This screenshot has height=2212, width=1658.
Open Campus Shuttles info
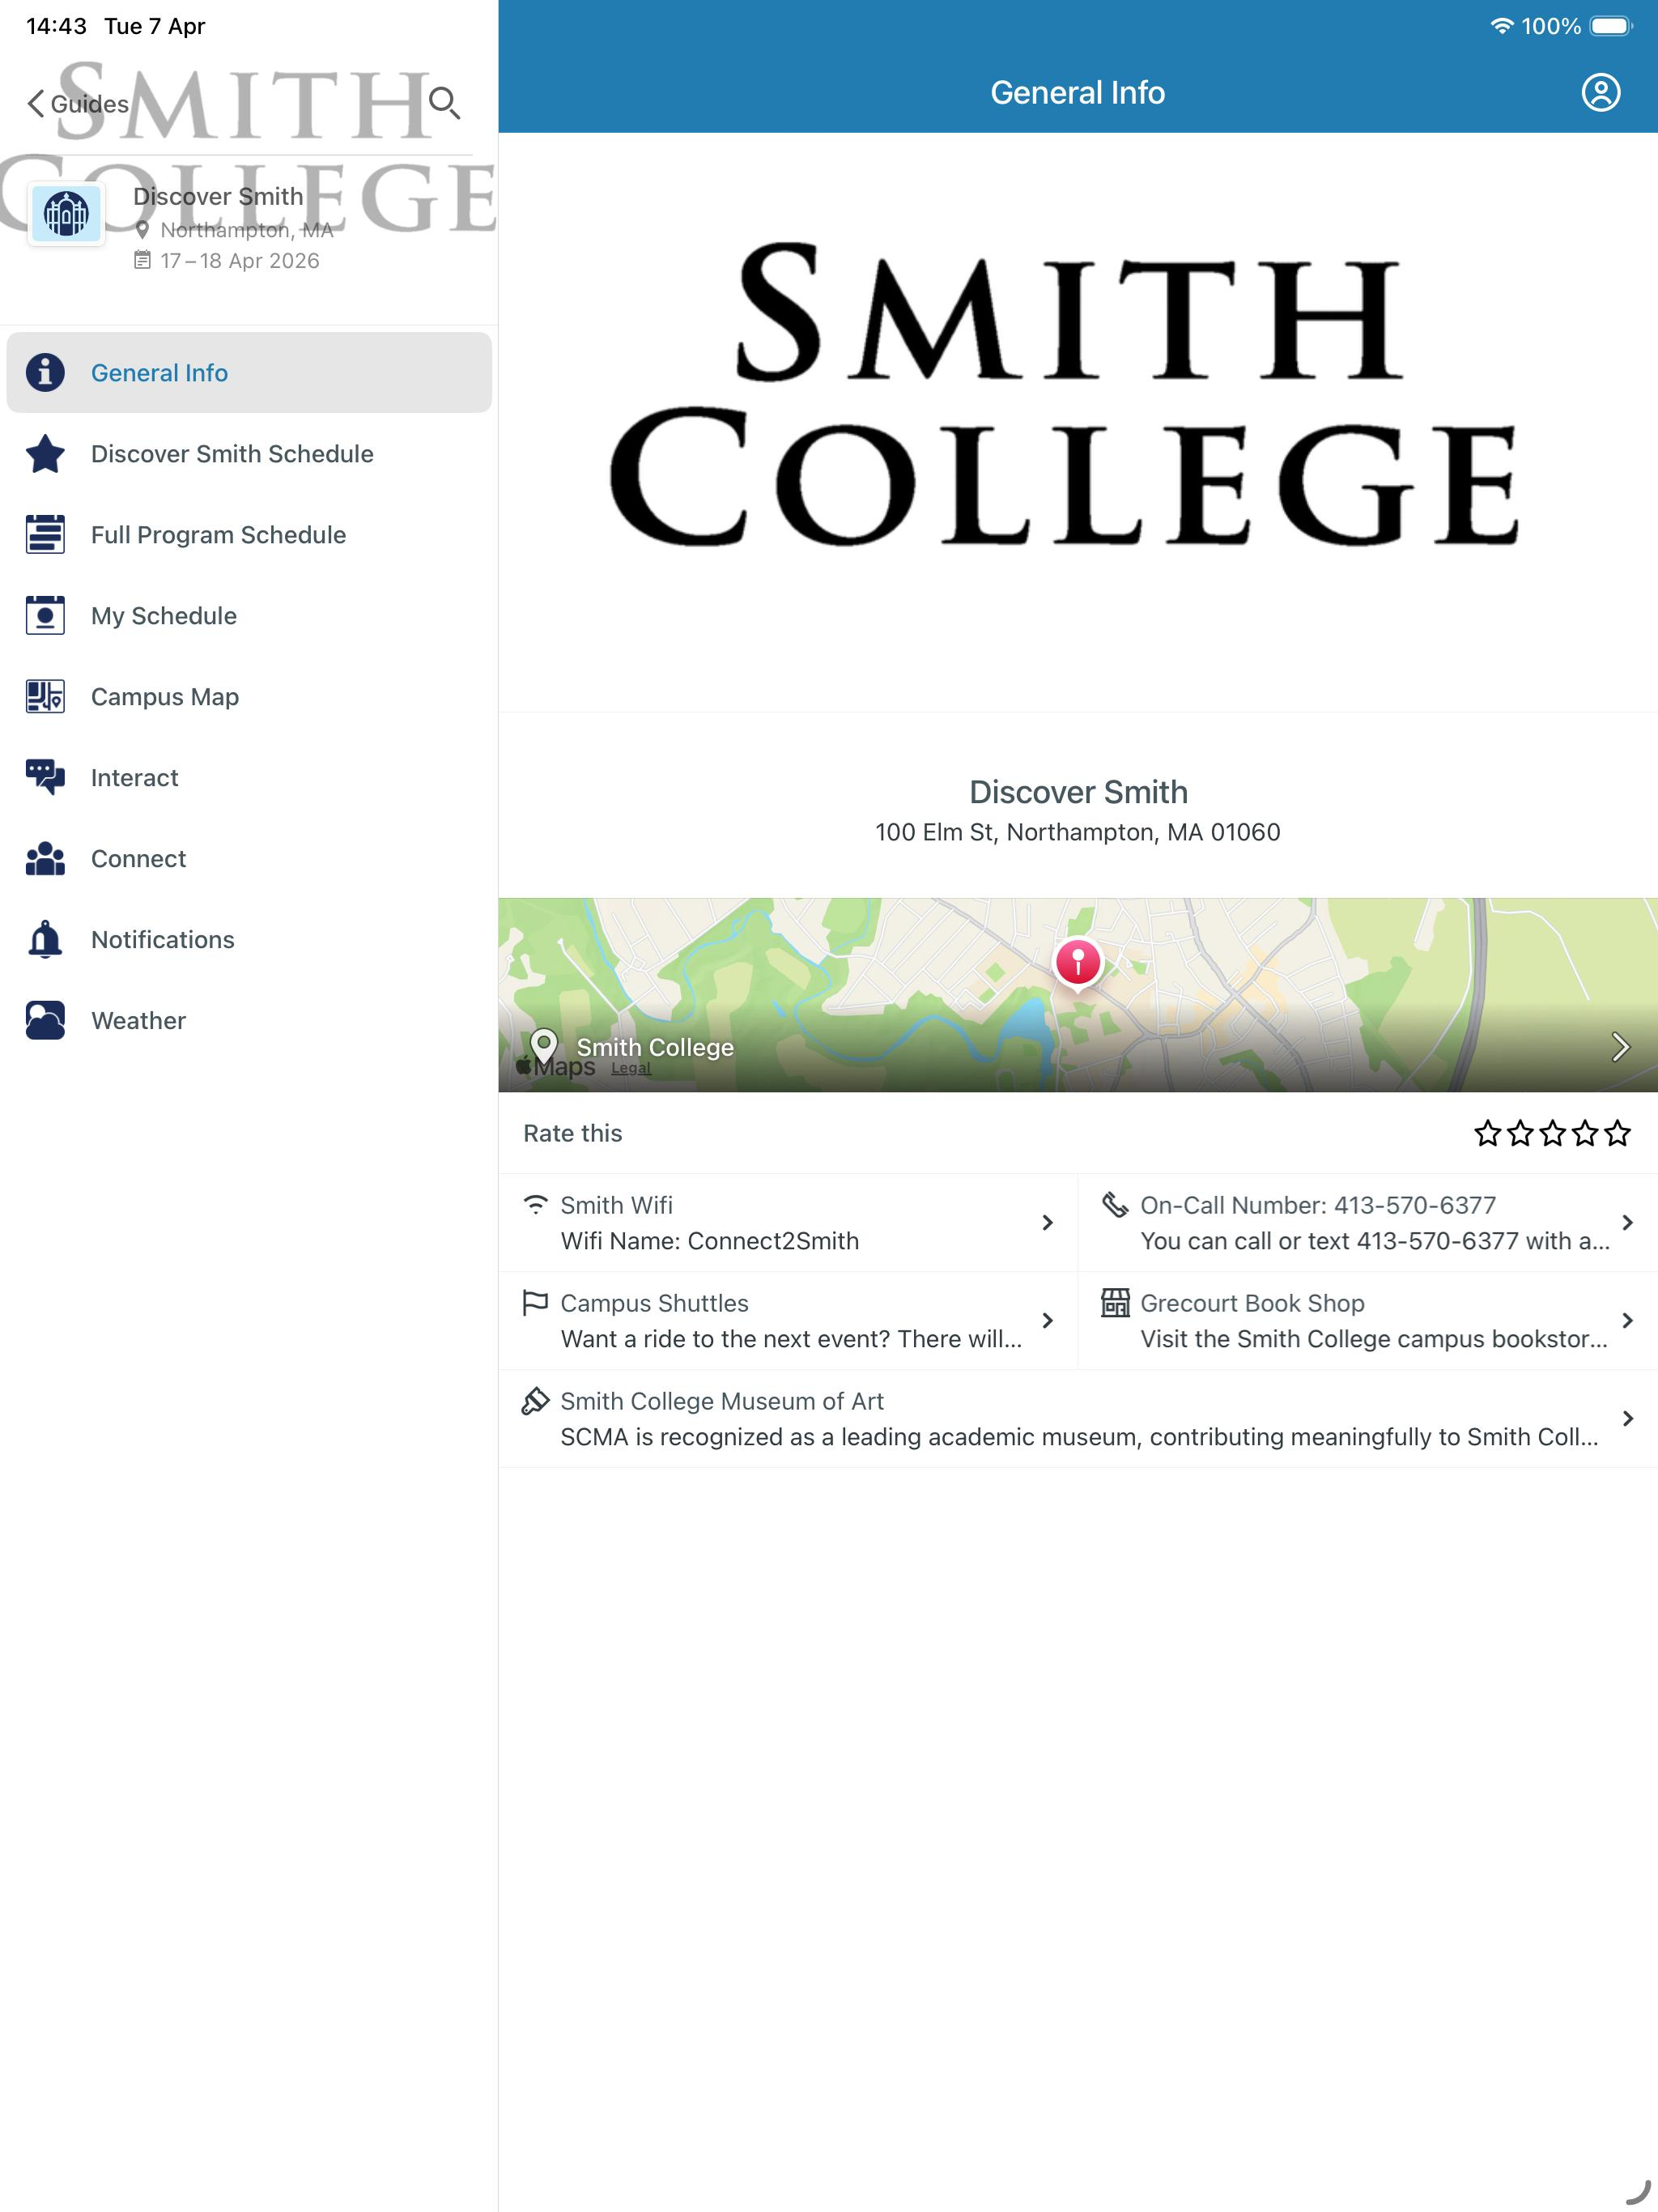[788, 1320]
